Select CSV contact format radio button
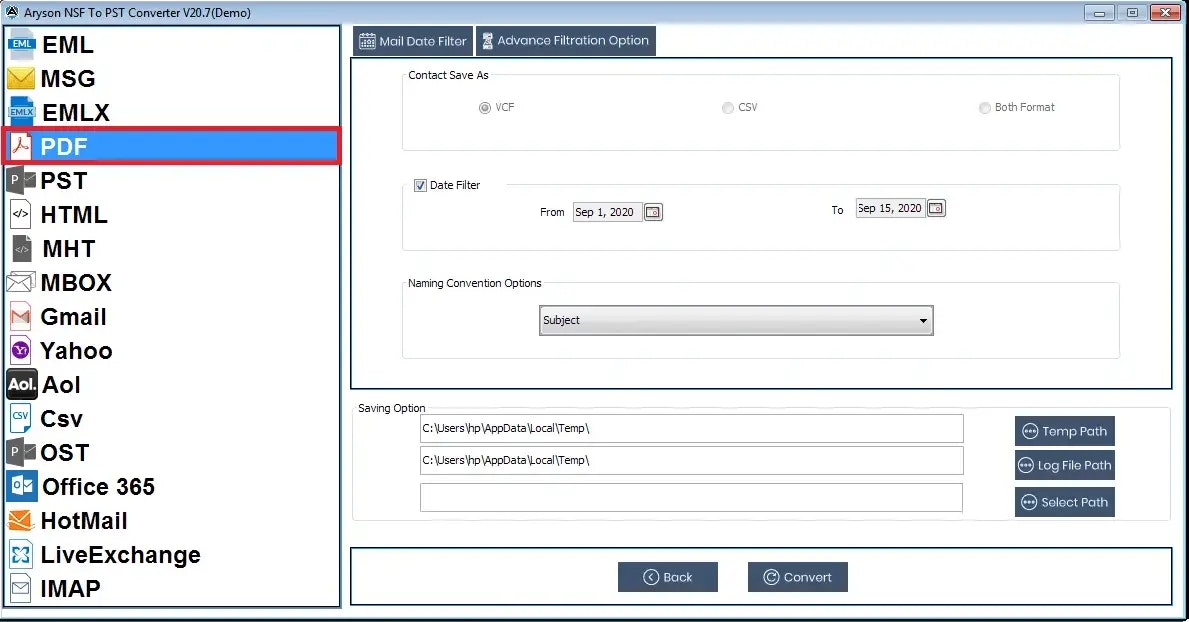The height and width of the screenshot is (622, 1189). (x=728, y=108)
